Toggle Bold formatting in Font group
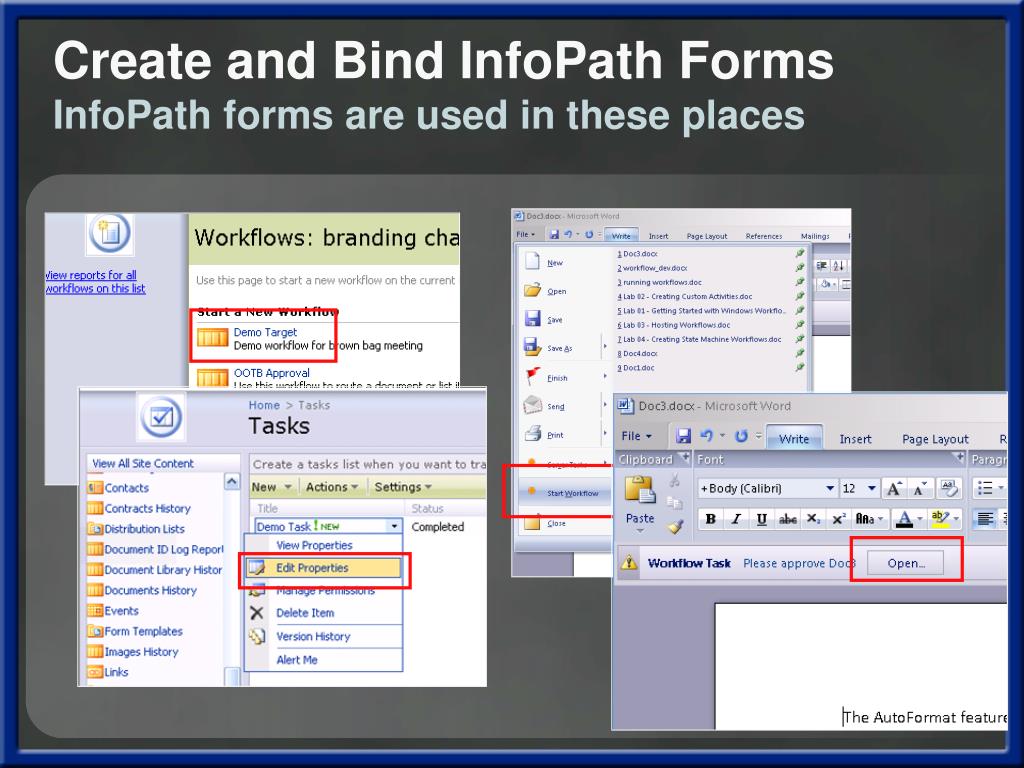The image size is (1024, 768). point(710,519)
